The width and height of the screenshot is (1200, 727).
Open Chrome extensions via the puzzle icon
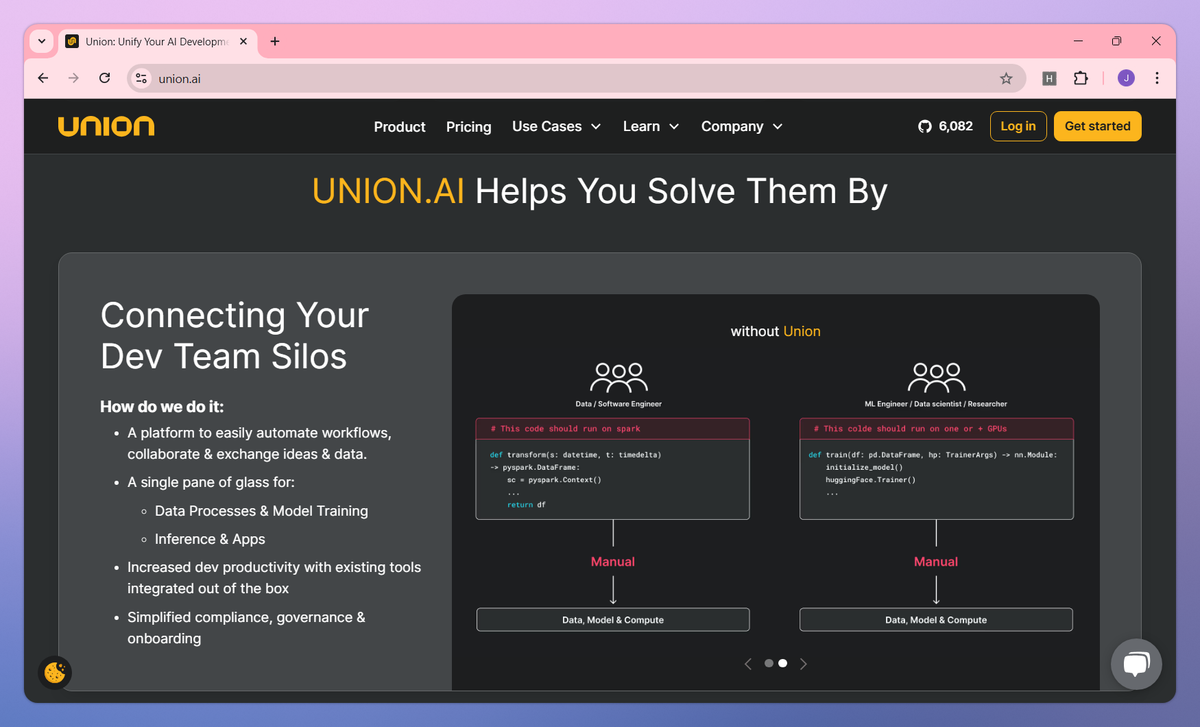(x=1081, y=77)
